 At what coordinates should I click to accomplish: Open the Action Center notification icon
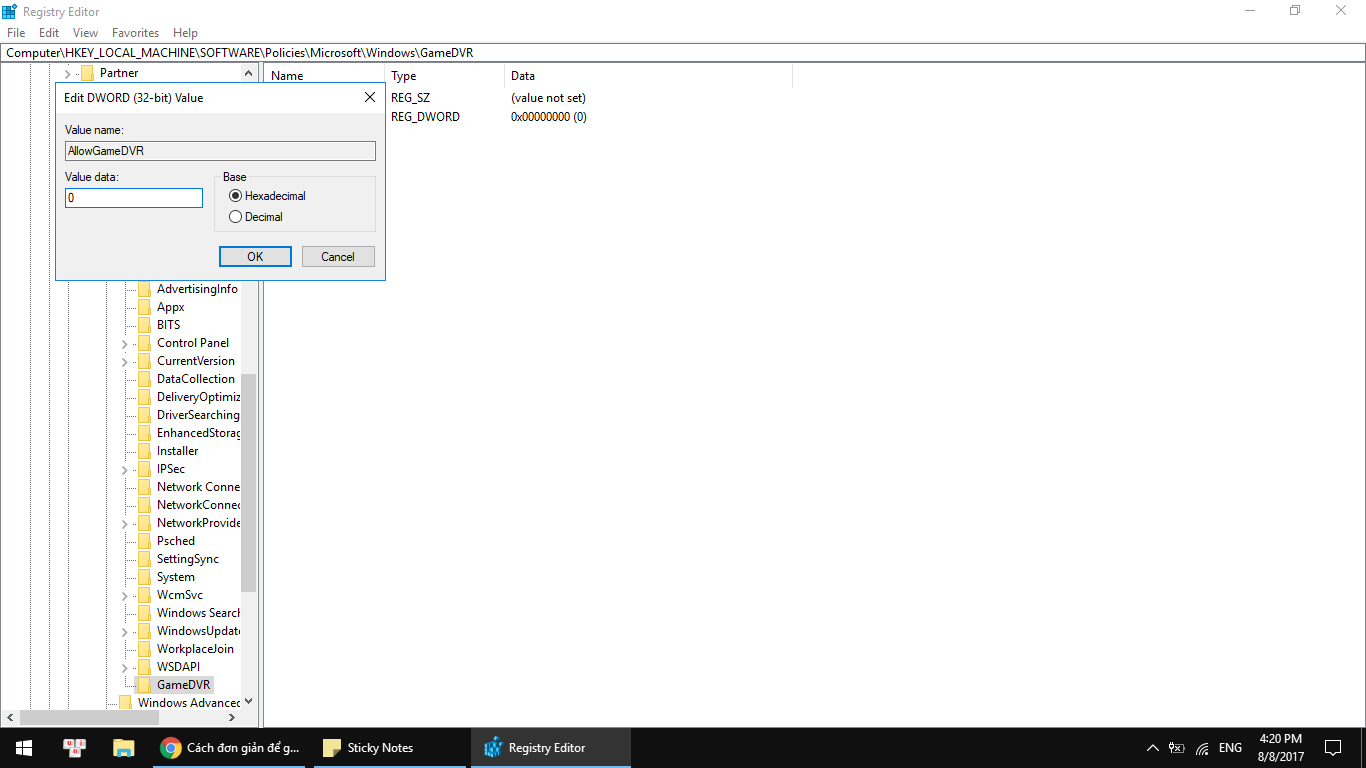[1332, 747]
